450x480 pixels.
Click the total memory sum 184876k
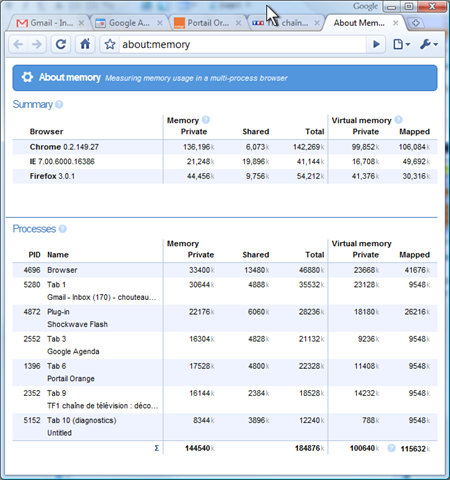(310, 448)
